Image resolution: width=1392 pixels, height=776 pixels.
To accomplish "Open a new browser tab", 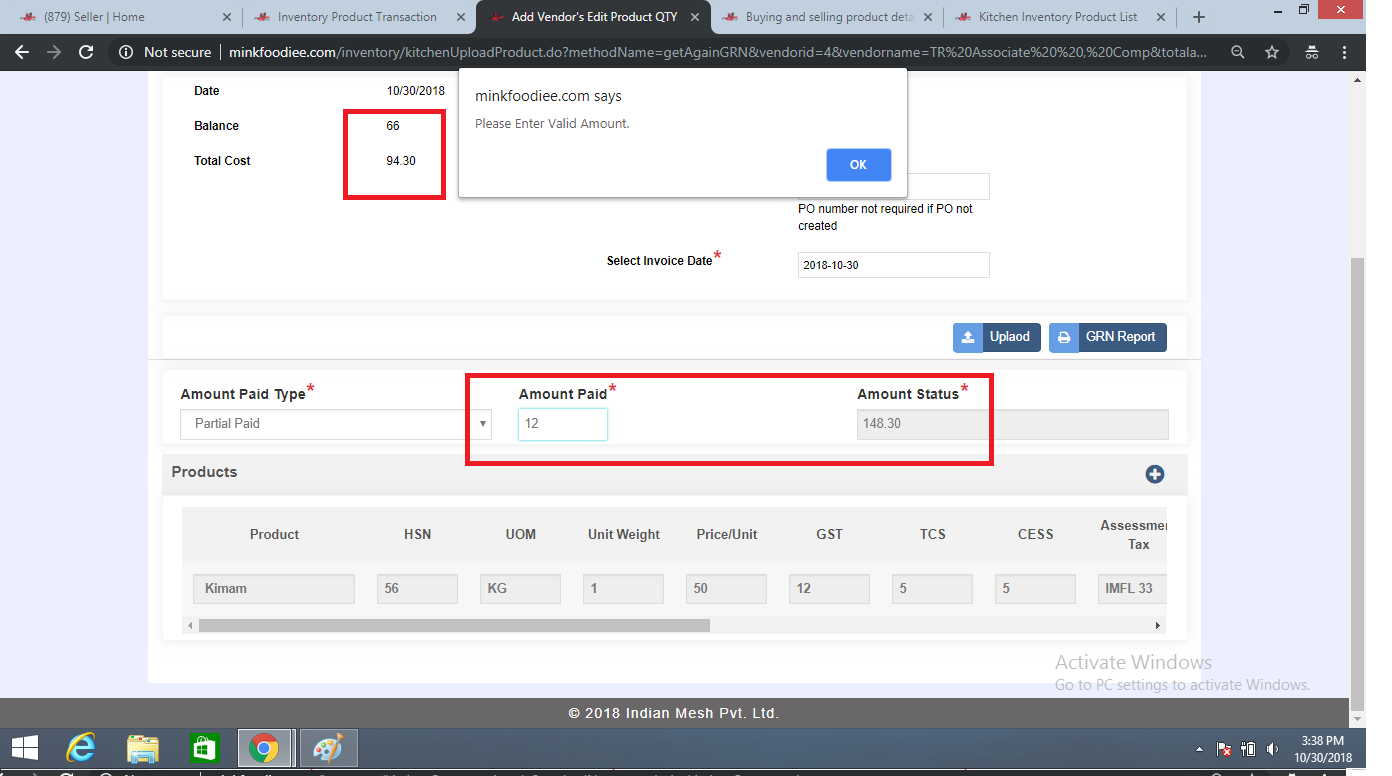I will (x=1199, y=17).
